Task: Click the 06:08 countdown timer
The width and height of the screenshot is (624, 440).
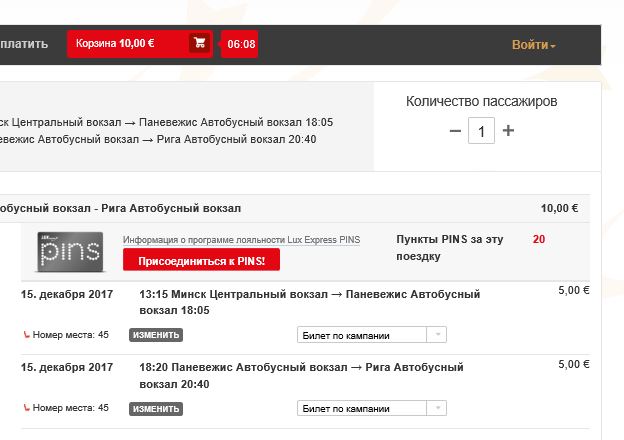Action: 241,45
